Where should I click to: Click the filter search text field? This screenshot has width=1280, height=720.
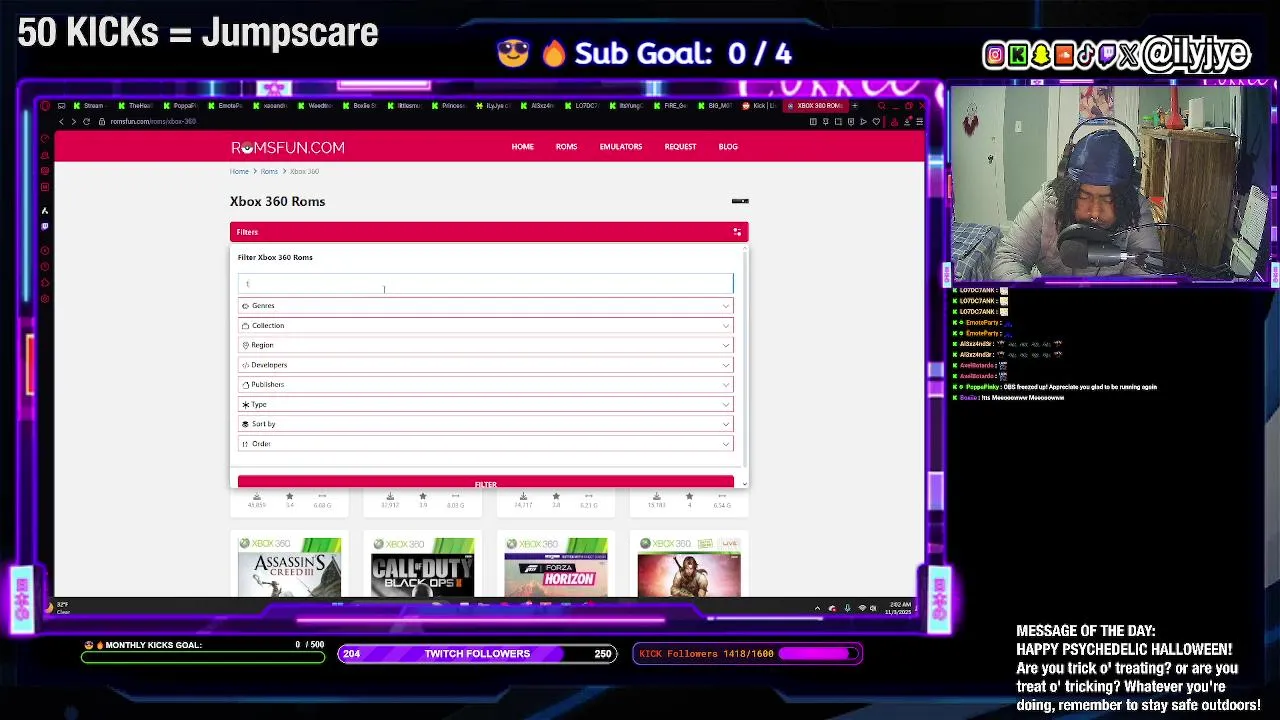[x=485, y=284]
